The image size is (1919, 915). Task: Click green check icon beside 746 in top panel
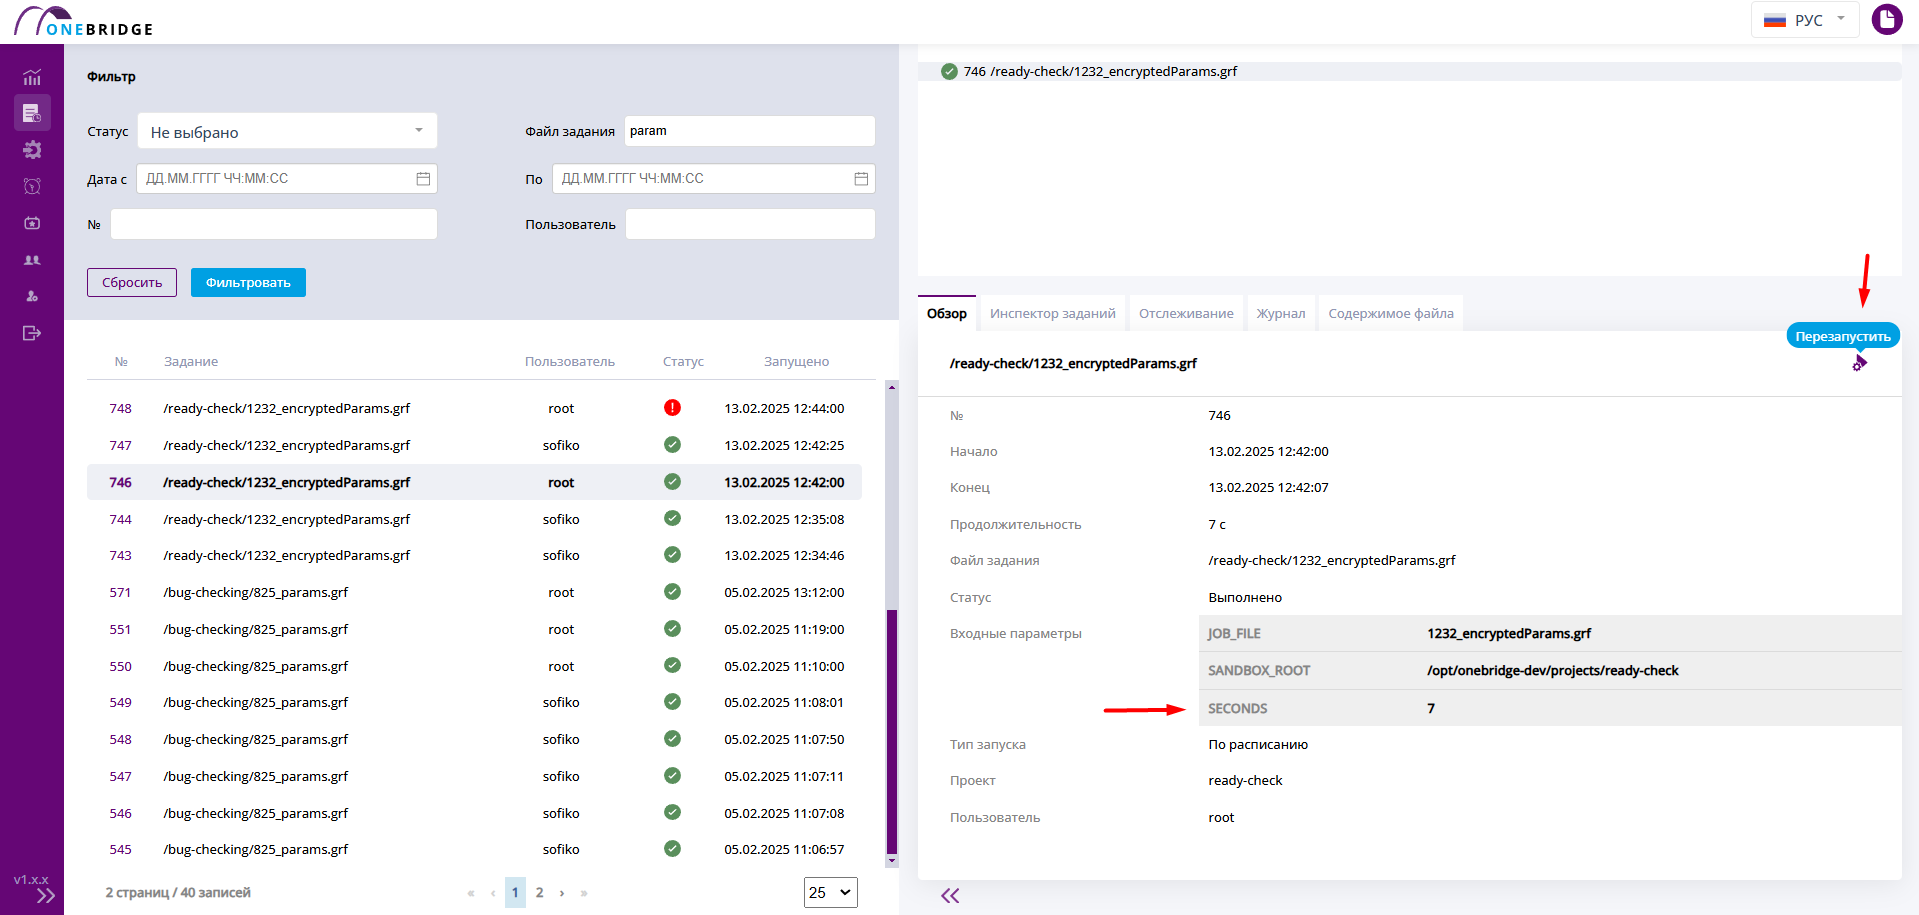click(949, 71)
